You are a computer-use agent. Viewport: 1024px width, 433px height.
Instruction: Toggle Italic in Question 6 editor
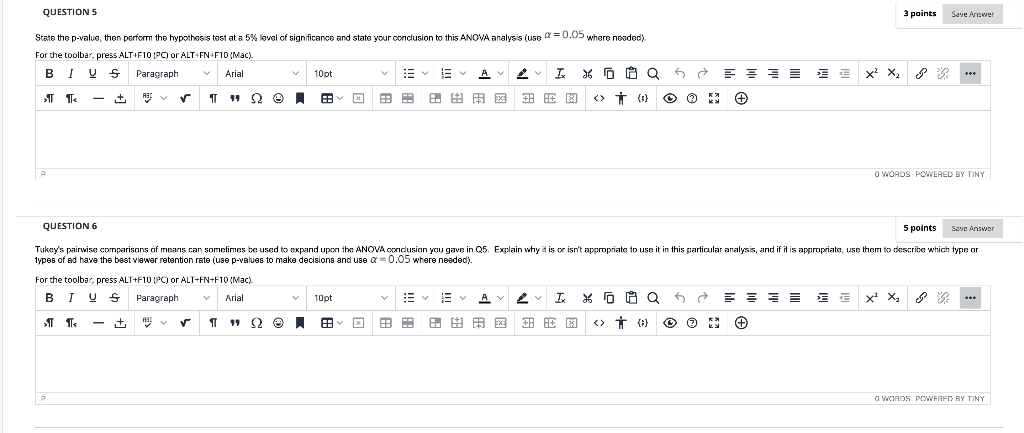pyautogui.click(x=71, y=298)
